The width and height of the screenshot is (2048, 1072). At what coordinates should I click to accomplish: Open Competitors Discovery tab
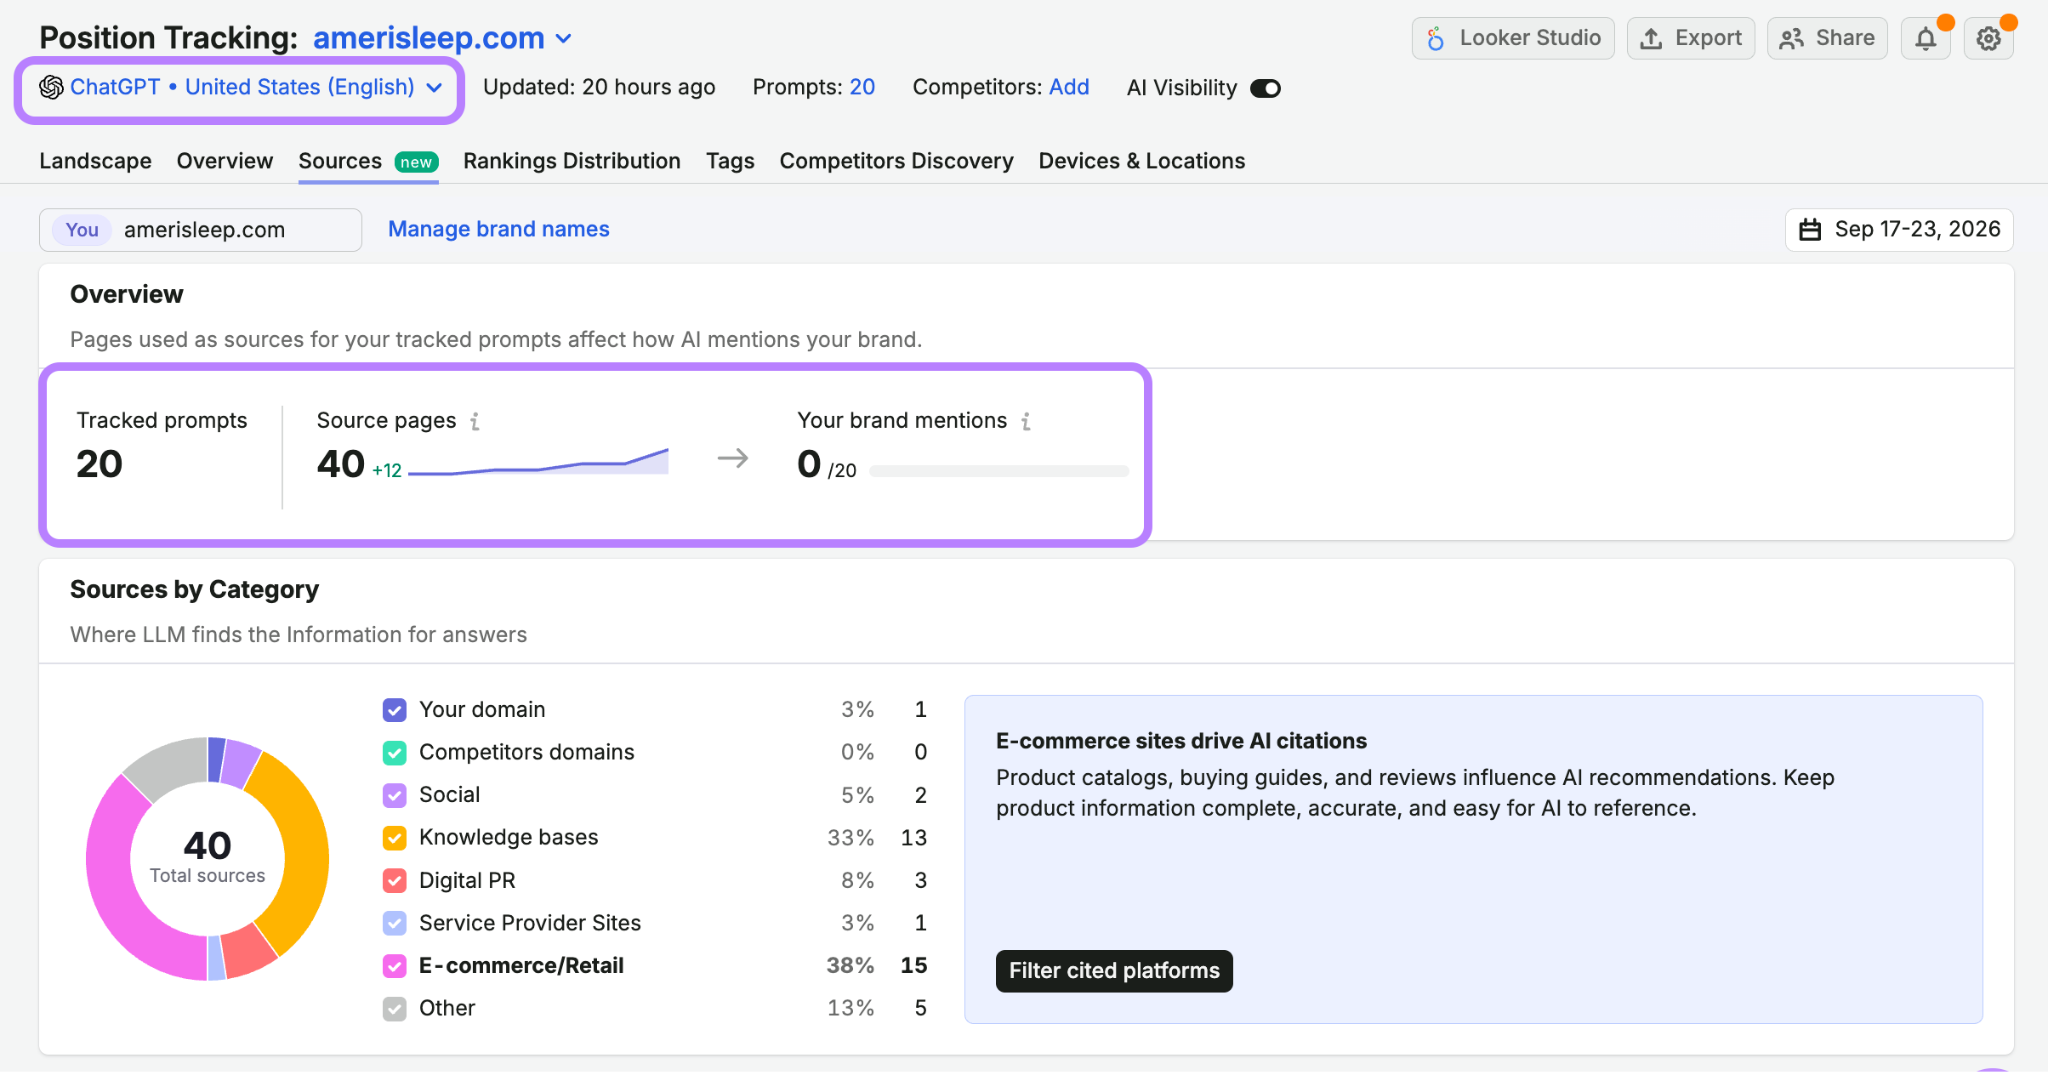tap(896, 161)
